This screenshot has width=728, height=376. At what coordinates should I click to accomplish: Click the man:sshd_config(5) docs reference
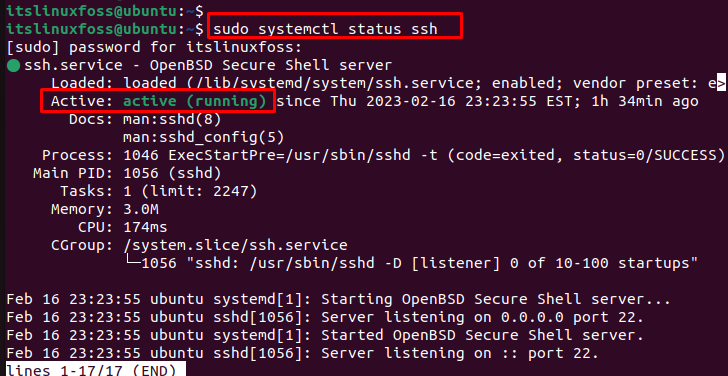click(x=203, y=137)
